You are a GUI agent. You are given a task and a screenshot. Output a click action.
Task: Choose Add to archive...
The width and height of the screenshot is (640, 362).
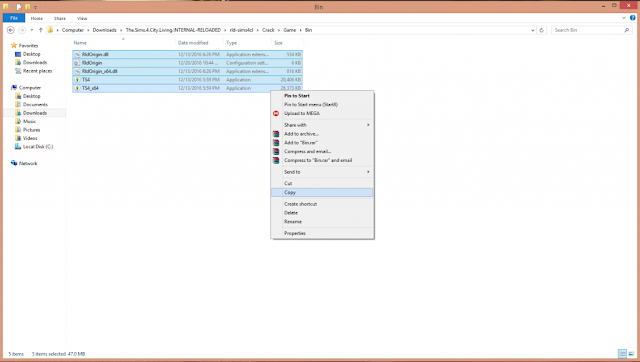click(x=322, y=134)
